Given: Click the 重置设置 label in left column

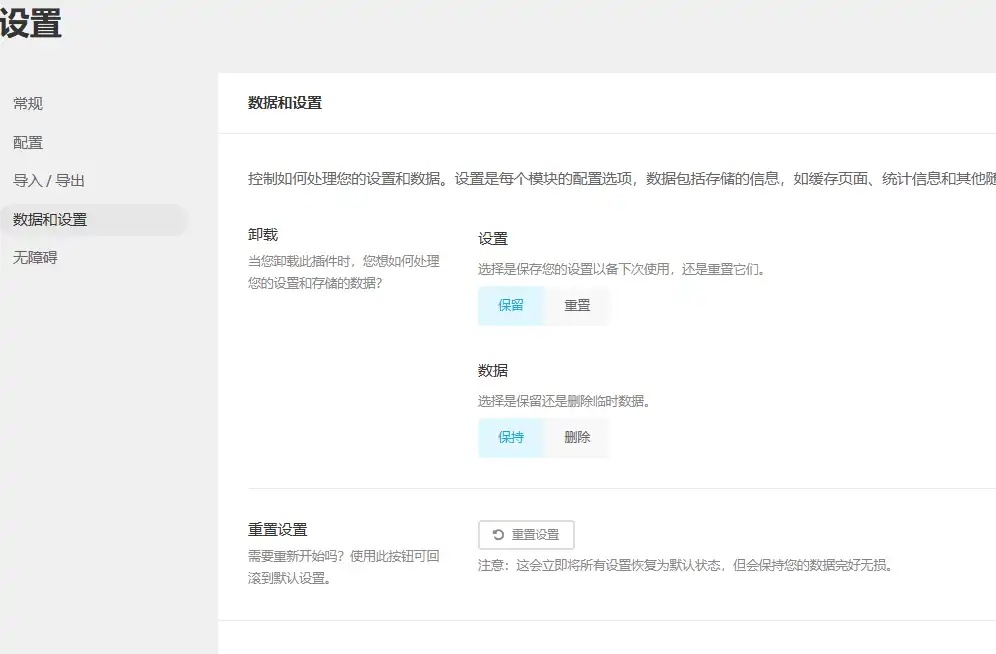Looking at the screenshot, I should click(276, 529).
